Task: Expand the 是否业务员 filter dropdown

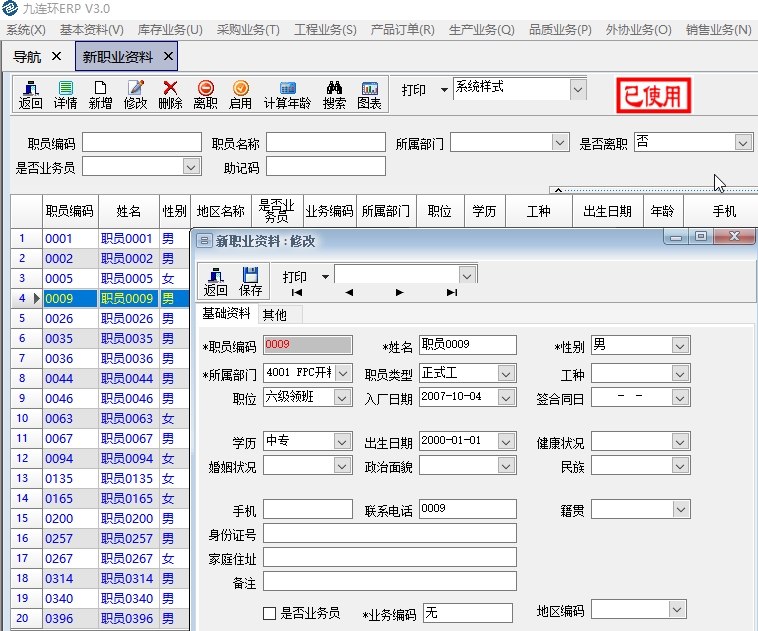Action: [x=191, y=167]
